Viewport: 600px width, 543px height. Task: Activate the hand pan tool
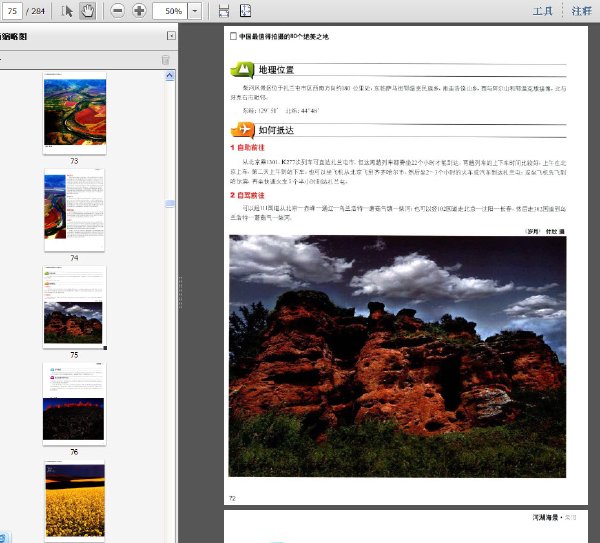click(88, 11)
